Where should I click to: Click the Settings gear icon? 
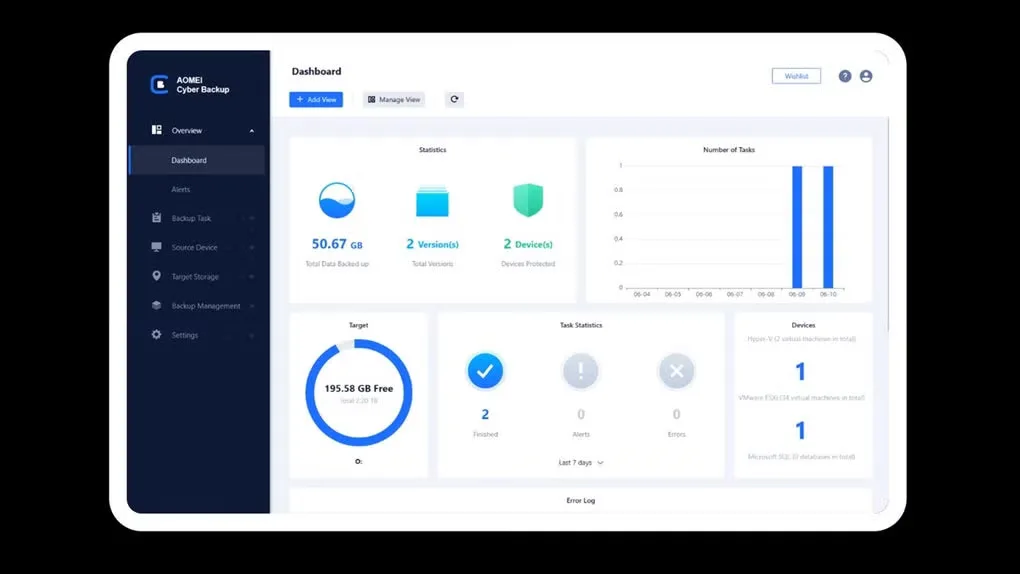[157, 335]
